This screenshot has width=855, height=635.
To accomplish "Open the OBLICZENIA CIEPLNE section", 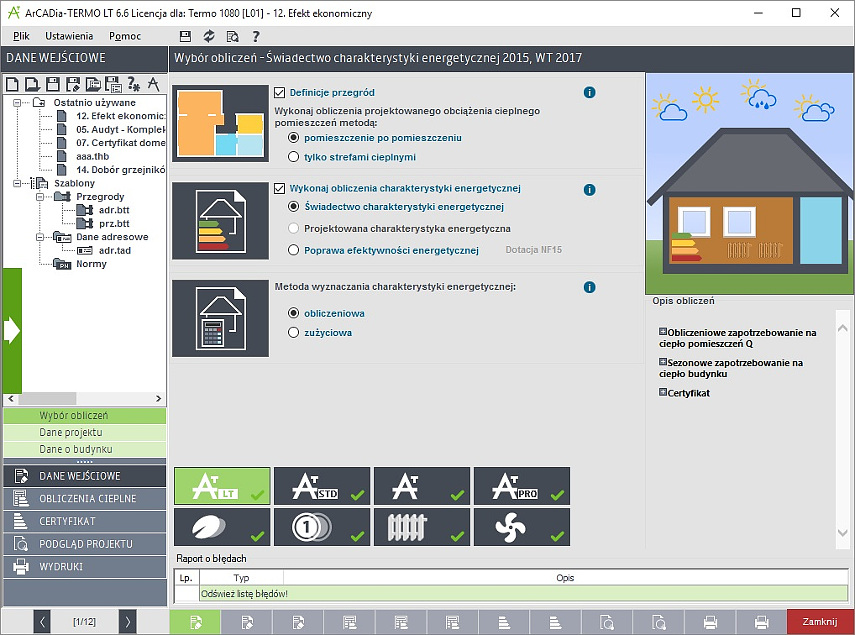I will point(85,499).
